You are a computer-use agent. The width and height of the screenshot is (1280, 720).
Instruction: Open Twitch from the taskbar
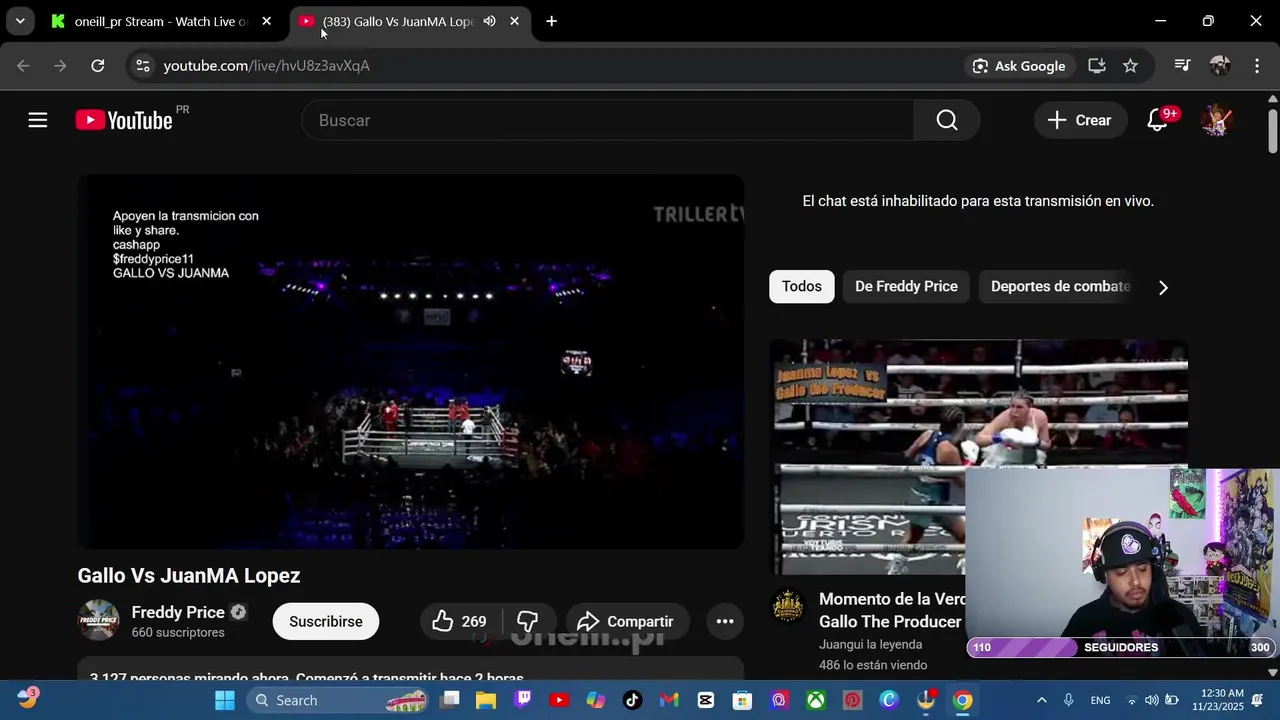[x=523, y=700]
